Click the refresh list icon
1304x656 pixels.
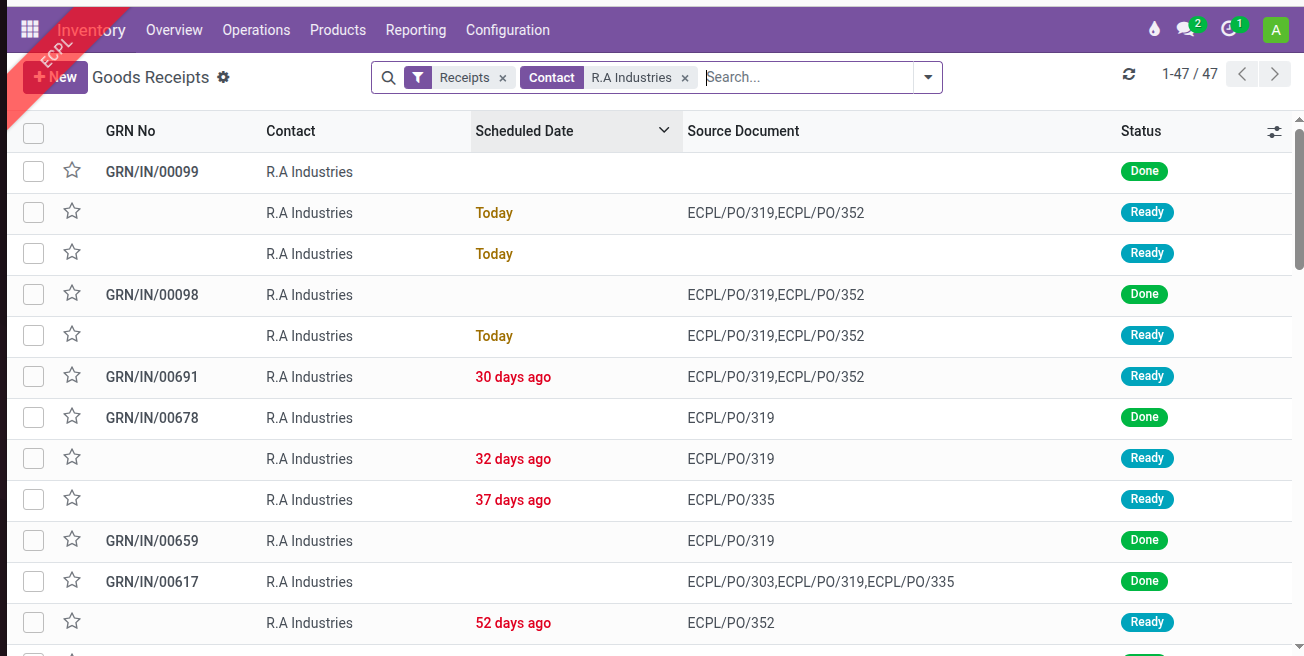(1129, 75)
